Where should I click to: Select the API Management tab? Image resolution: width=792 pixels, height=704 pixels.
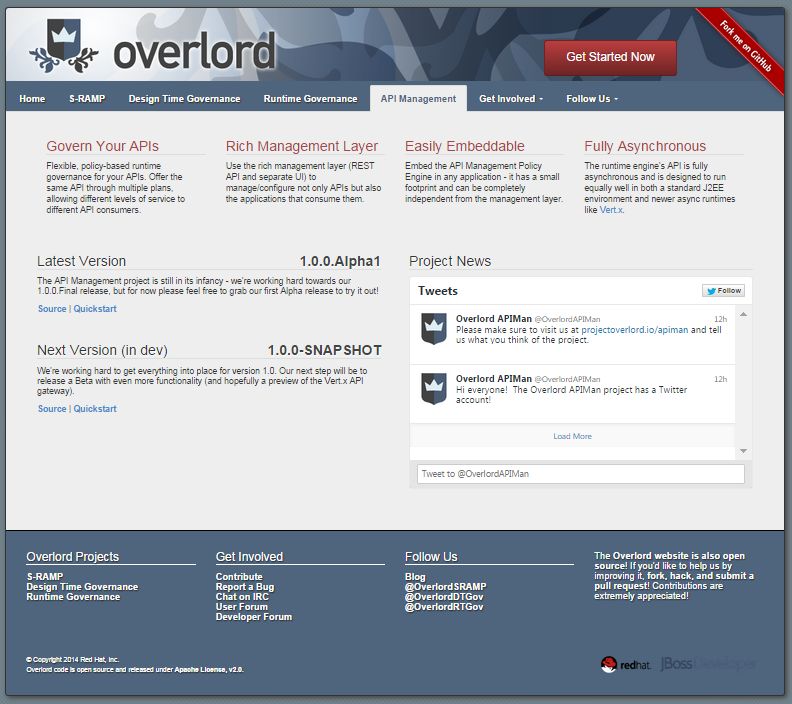pos(418,98)
